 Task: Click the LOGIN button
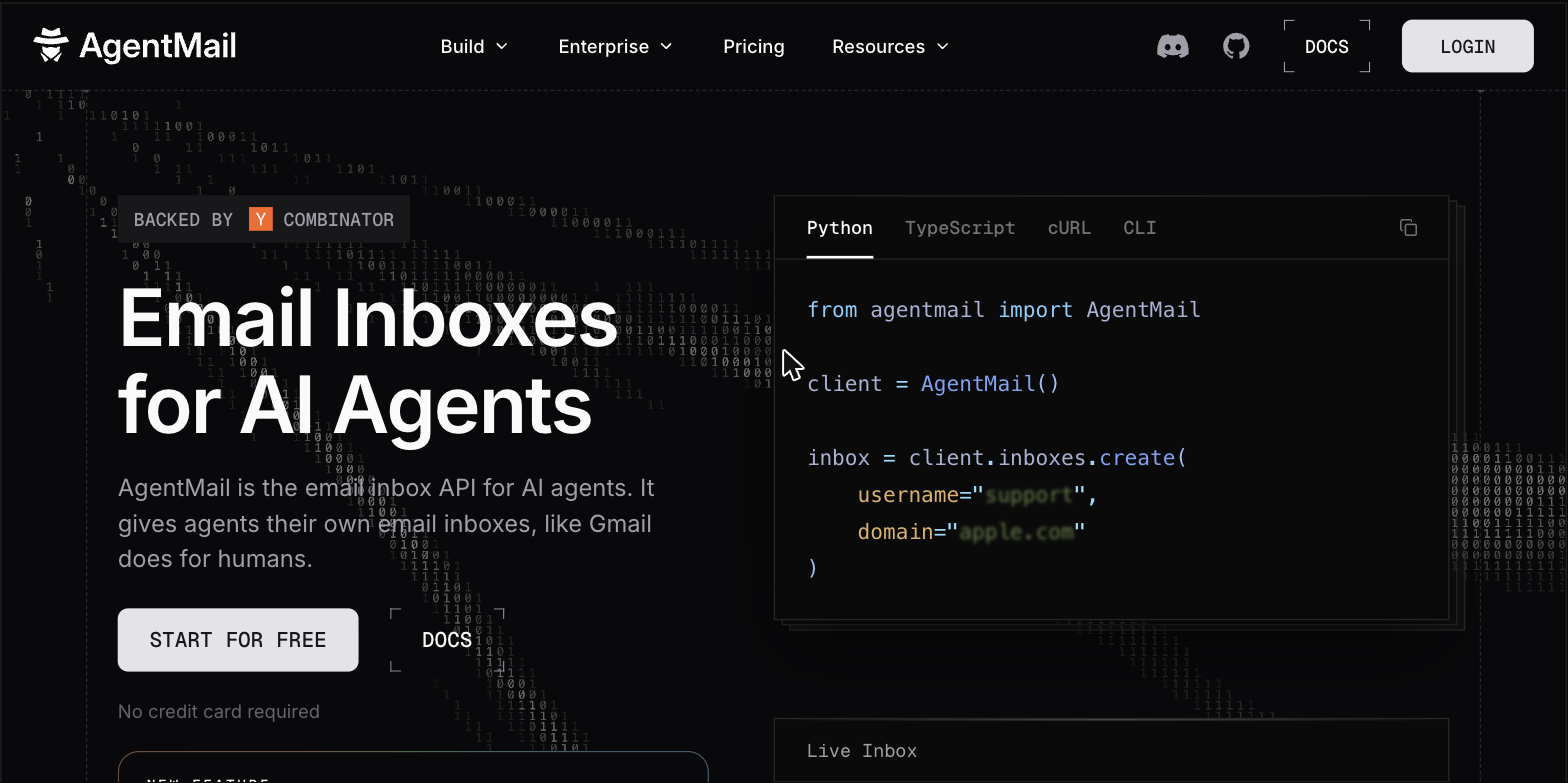(x=1467, y=46)
